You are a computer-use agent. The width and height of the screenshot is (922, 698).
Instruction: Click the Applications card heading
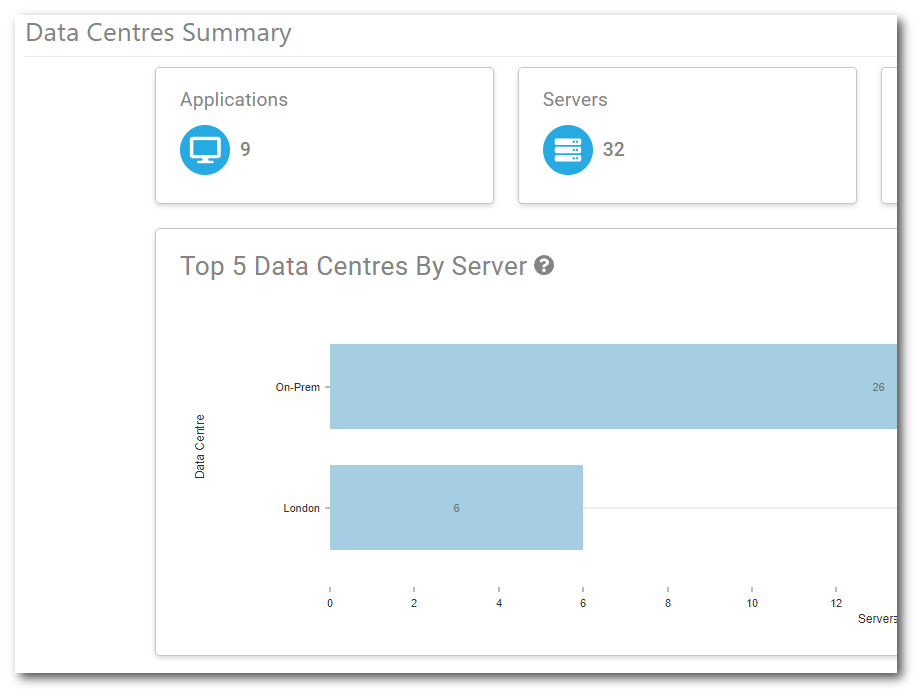coord(234,100)
